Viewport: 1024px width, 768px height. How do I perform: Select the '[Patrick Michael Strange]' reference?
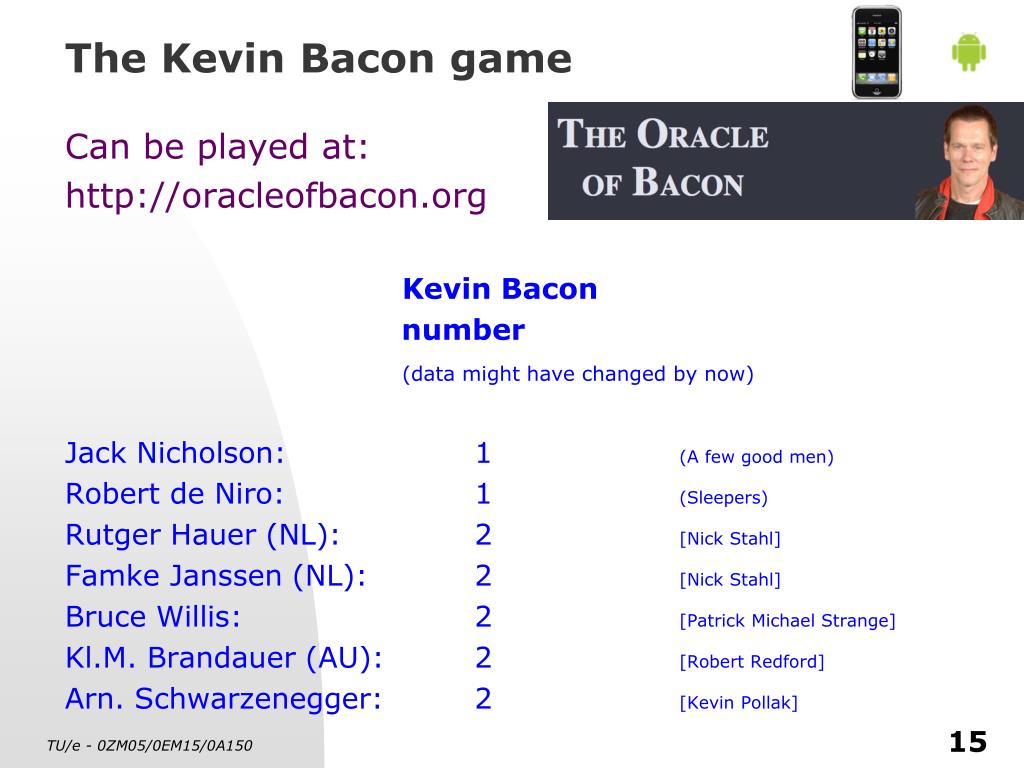tap(787, 620)
